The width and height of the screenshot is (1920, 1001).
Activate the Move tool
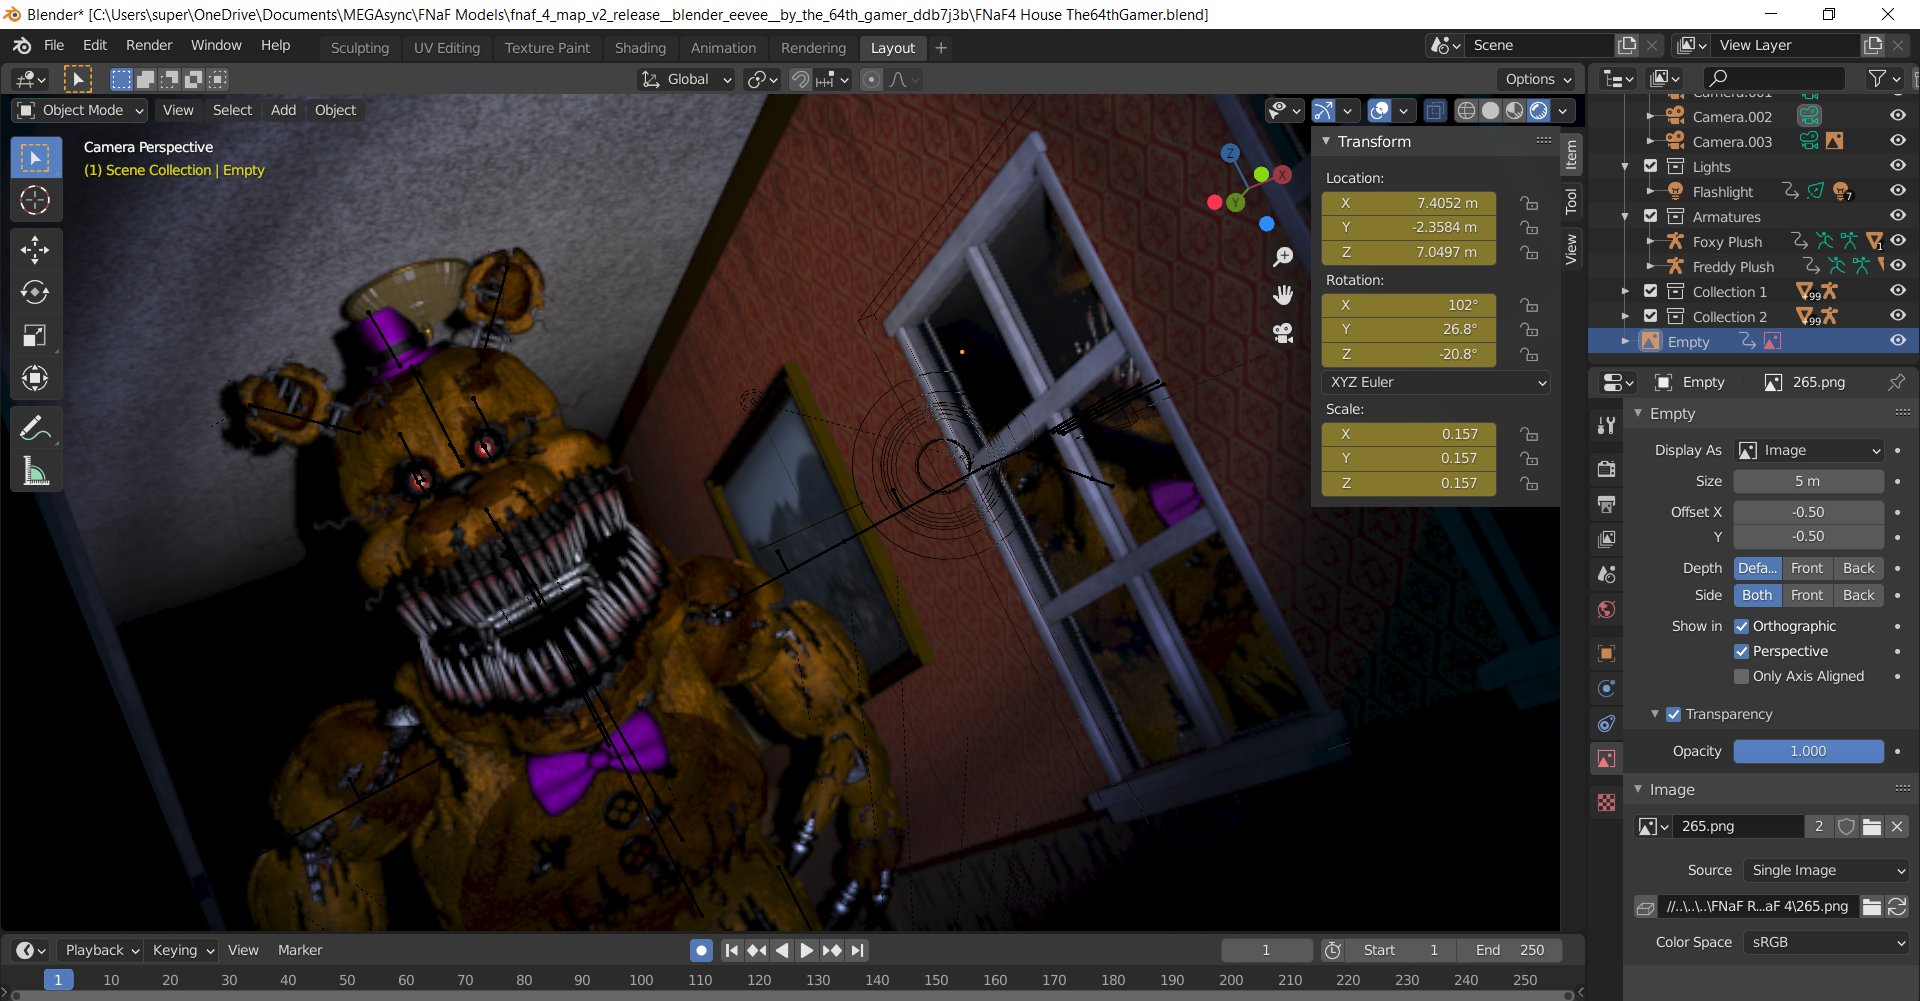36,250
